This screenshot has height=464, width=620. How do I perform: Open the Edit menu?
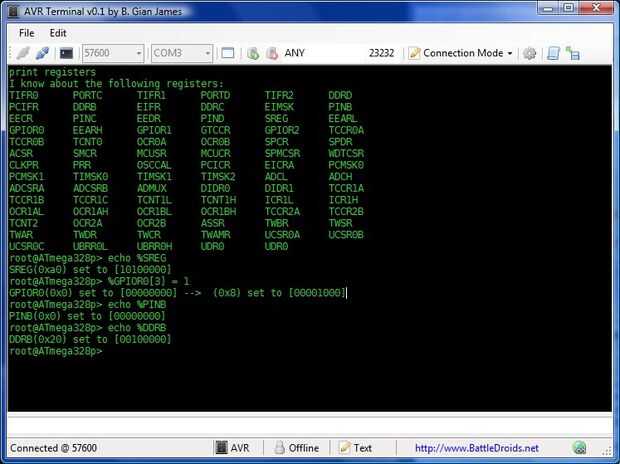[58, 33]
